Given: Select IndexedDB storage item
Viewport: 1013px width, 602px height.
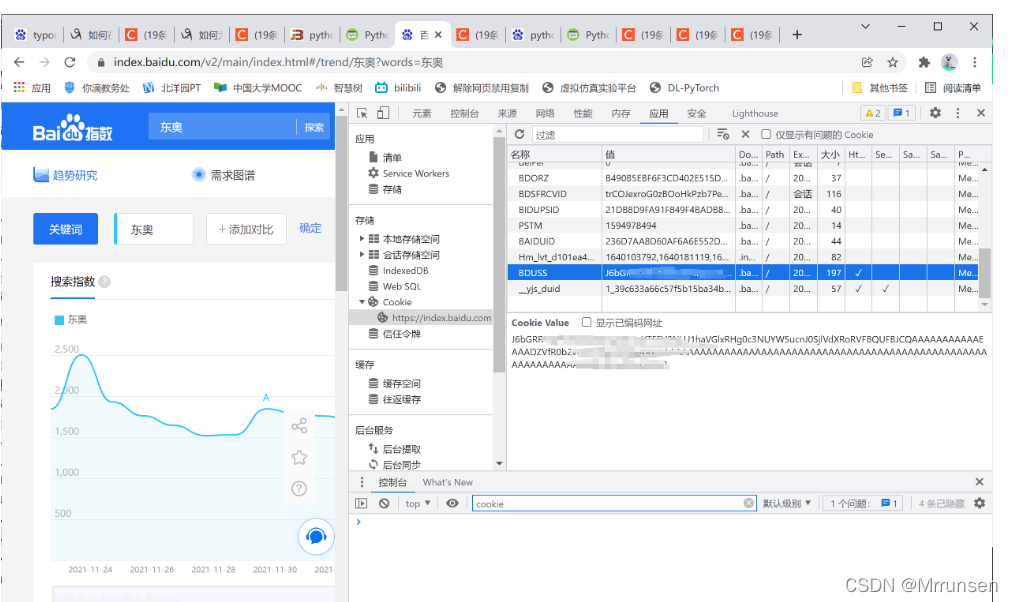Looking at the screenshot, I should 398,270.
